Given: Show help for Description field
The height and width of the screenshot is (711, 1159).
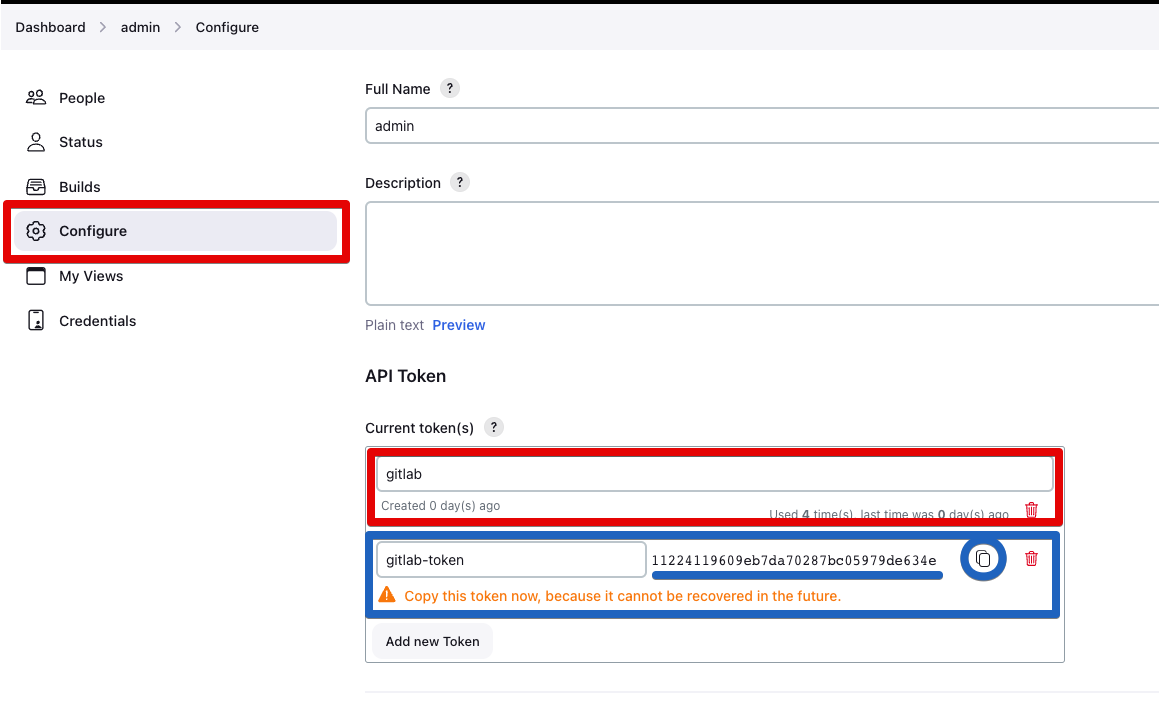Looking at the screenshot, I should pos(459,182).
